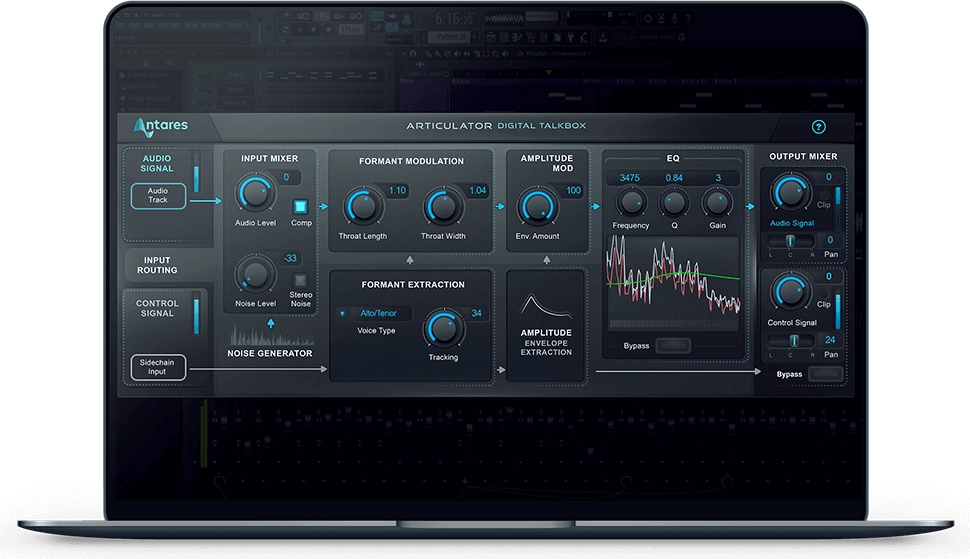Click the Audio Signal input level meter
The width and height of the screenshot is (970, 559).
tap(197, 171)
